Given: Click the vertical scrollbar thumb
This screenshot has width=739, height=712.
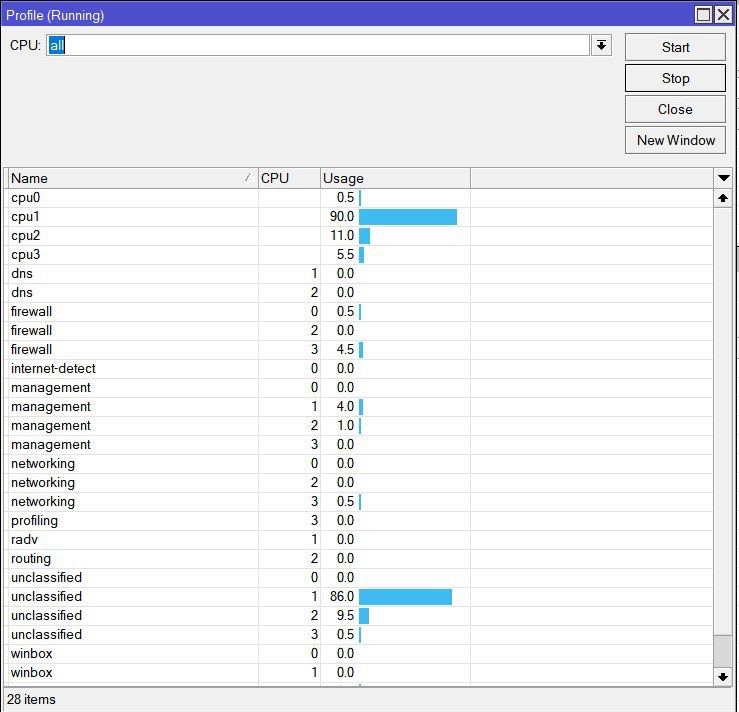Looking at the screenshot, I should 723,651.
